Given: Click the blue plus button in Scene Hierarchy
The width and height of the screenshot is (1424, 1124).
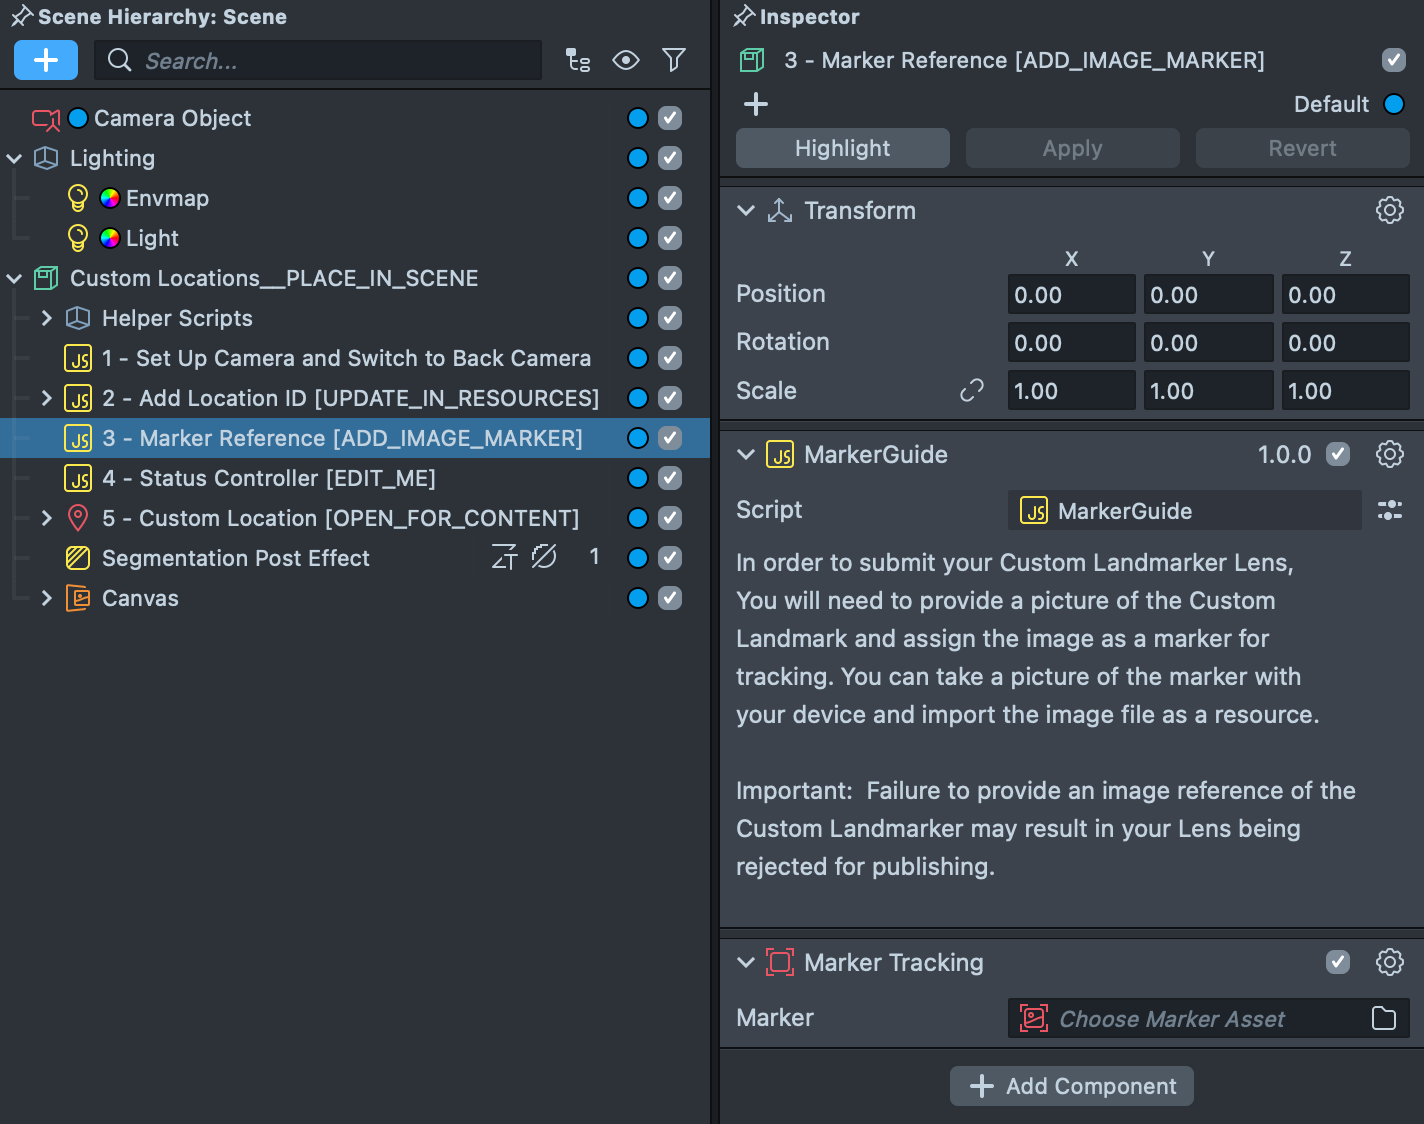Looking at the screenshot, I should (45, 60).
